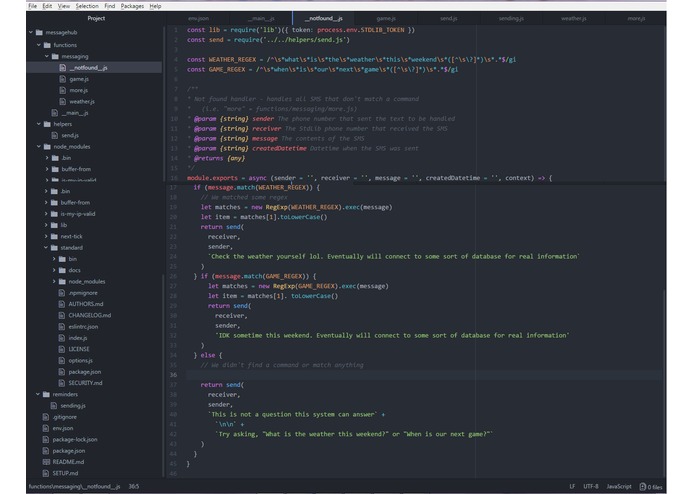Image resolution: width=695 pixels, height=494 pixels.
Task: Switch to the env.json editor tab
Action: (198, 19)
